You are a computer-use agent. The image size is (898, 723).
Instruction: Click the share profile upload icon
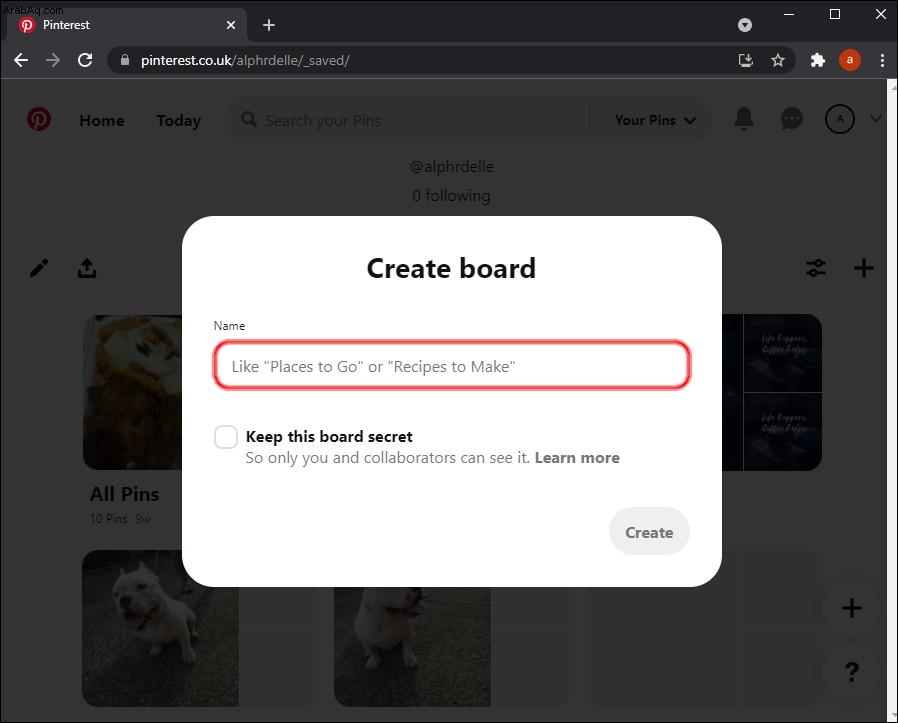(87, 268)
